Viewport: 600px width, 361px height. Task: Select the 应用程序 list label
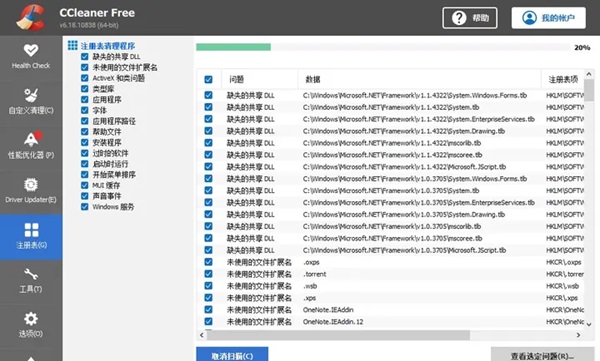pyautogui.click(x=107, y=100)
